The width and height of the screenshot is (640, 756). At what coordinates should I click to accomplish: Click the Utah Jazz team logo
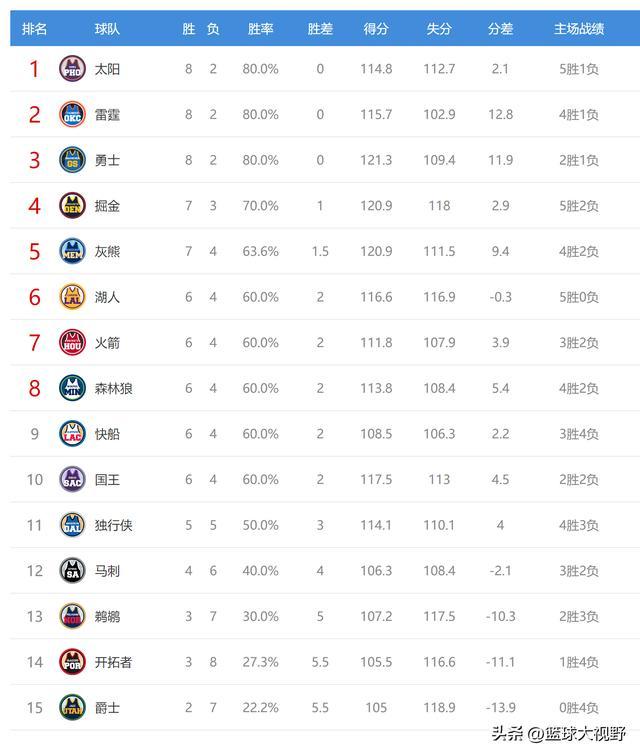click(x=72, y=707)
